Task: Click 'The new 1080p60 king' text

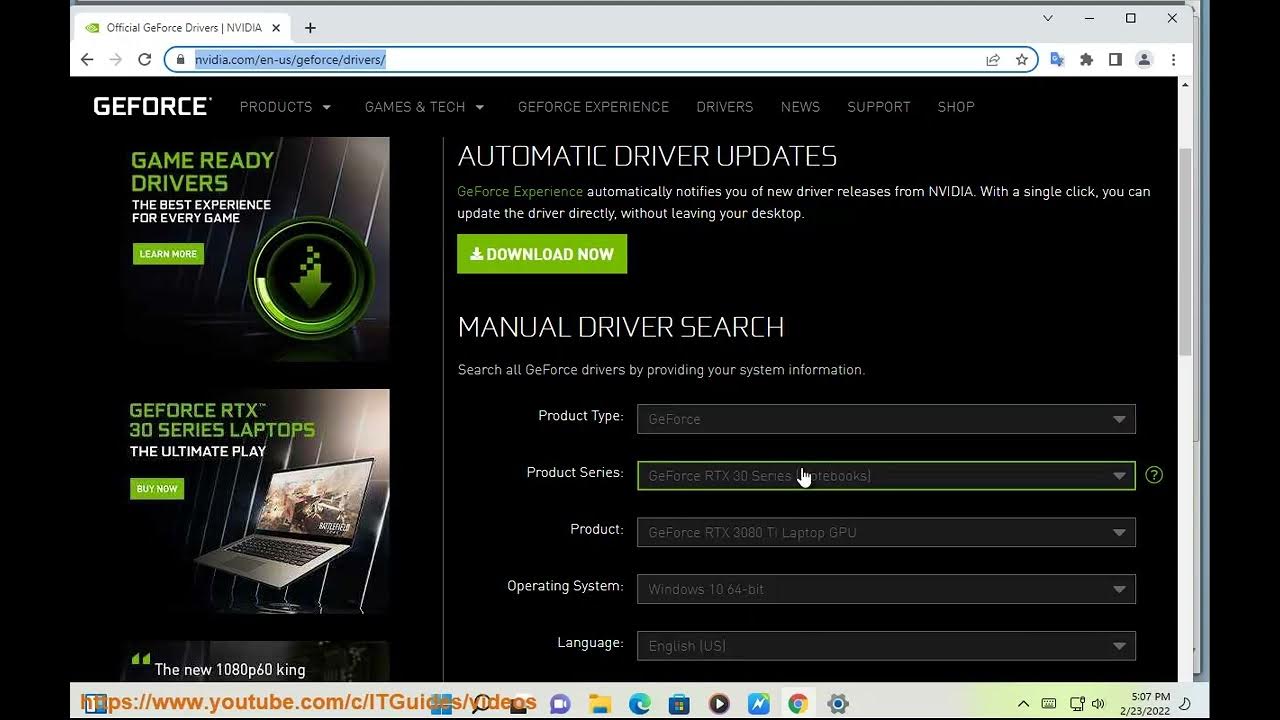Action: pyautogui.click(x=230, y=670)
